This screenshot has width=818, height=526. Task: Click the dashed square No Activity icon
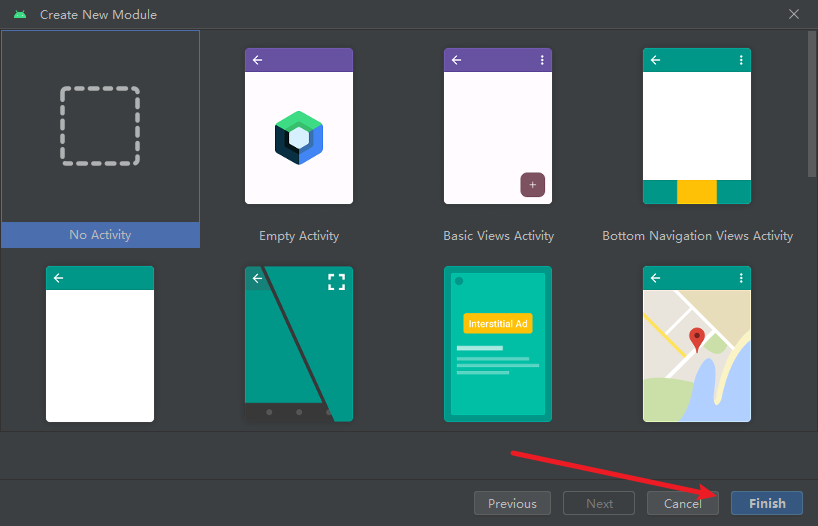click(x=100, y=126)
